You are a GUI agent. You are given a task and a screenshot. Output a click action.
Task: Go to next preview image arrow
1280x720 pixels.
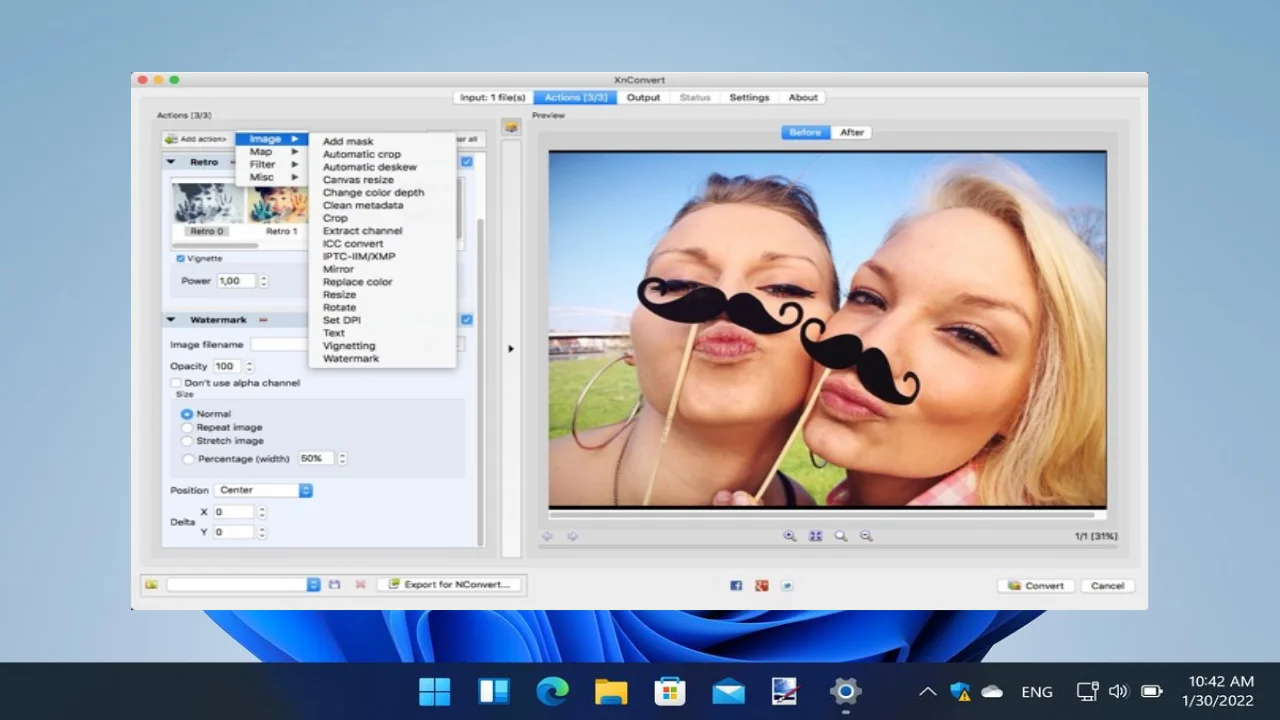tap(573, 536)
